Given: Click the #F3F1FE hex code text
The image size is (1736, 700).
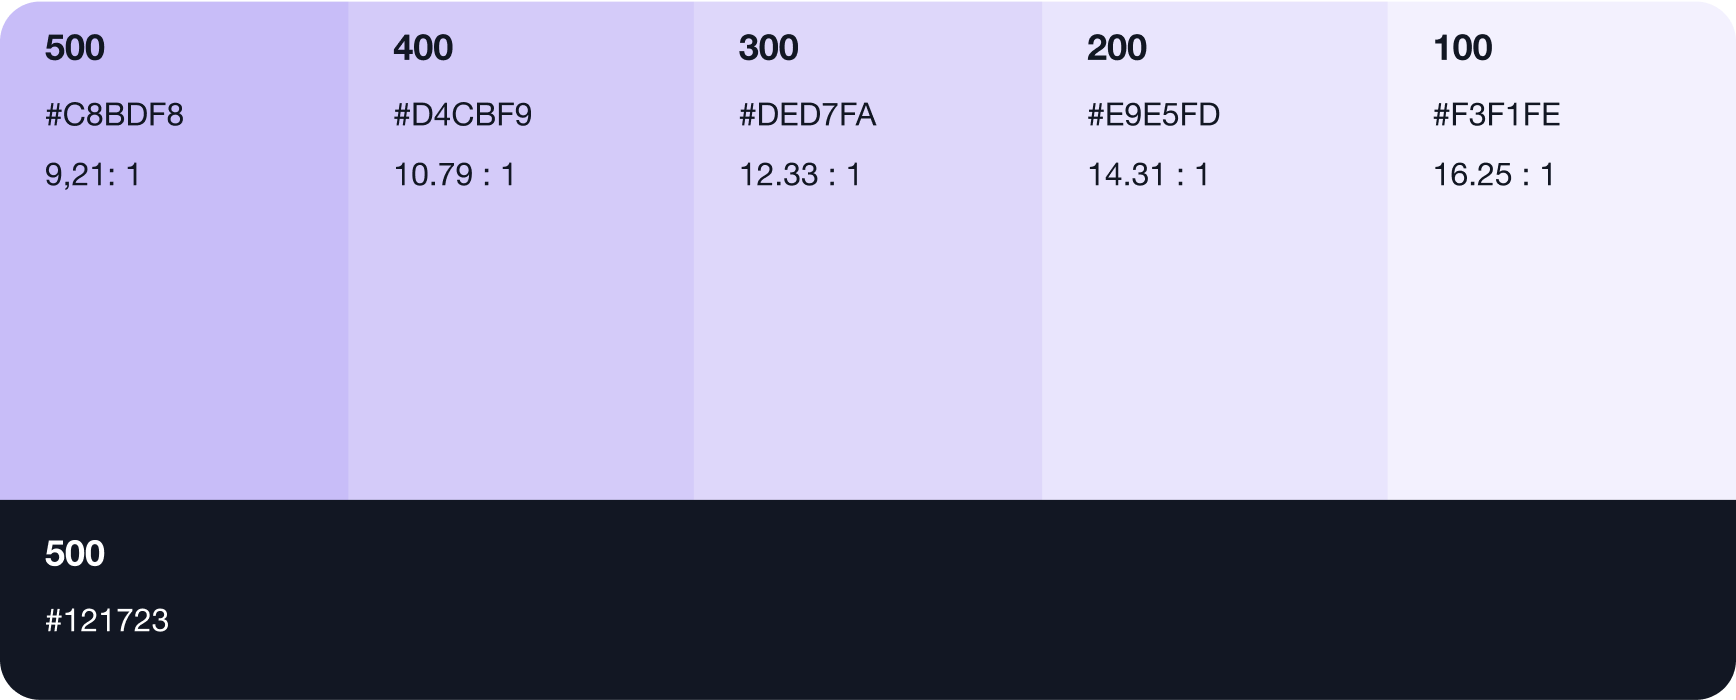Looking at the screenshot, I should click(1496, 115).
